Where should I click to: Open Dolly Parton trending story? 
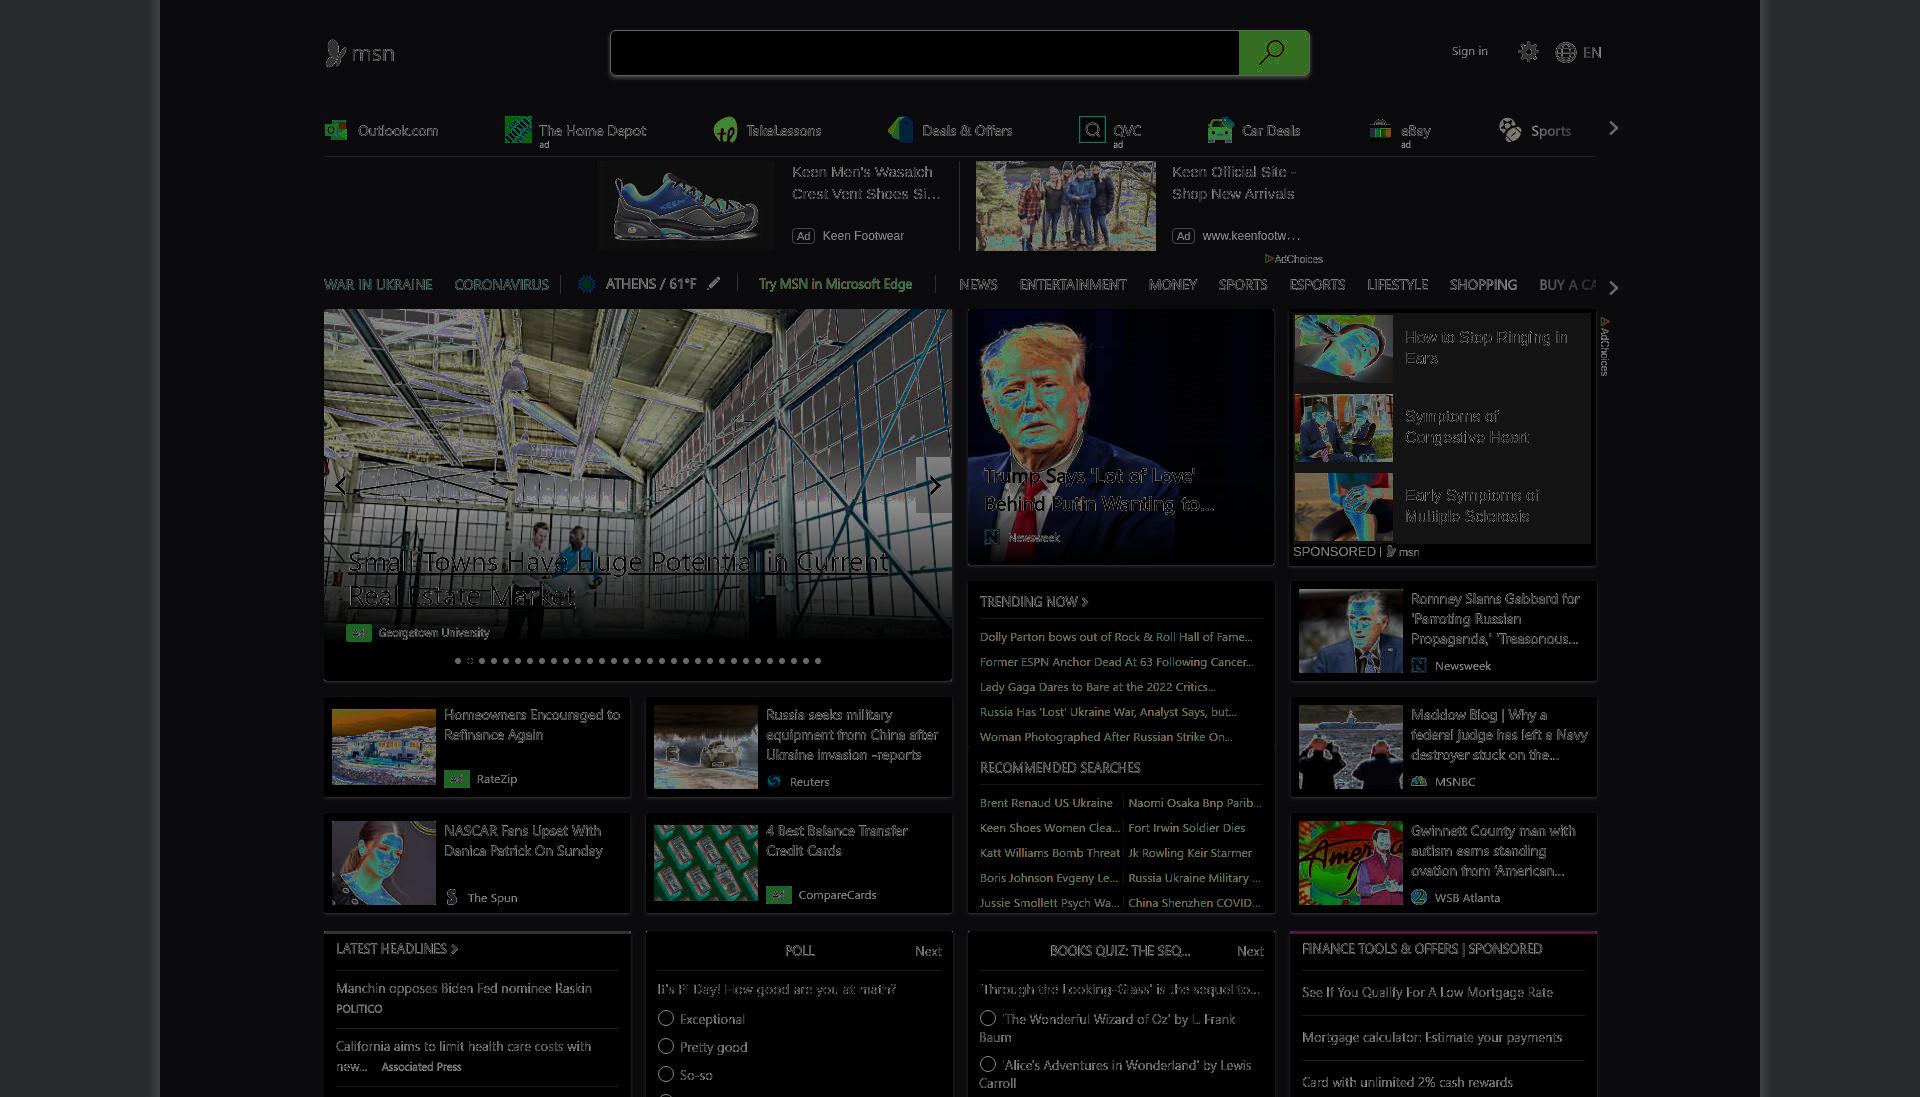tap(1116, 636)
